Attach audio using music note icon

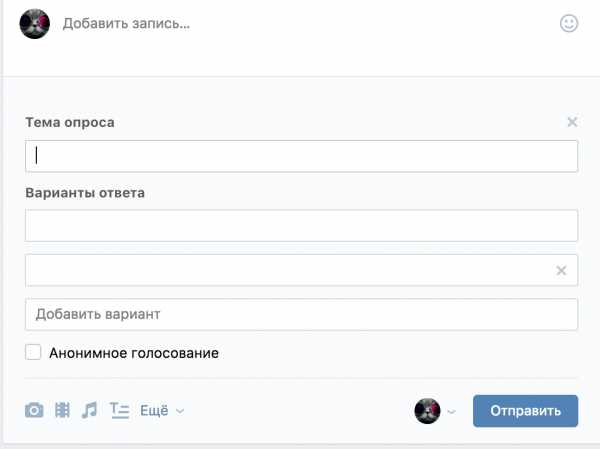pyautogui.click(x=90, y=410)
